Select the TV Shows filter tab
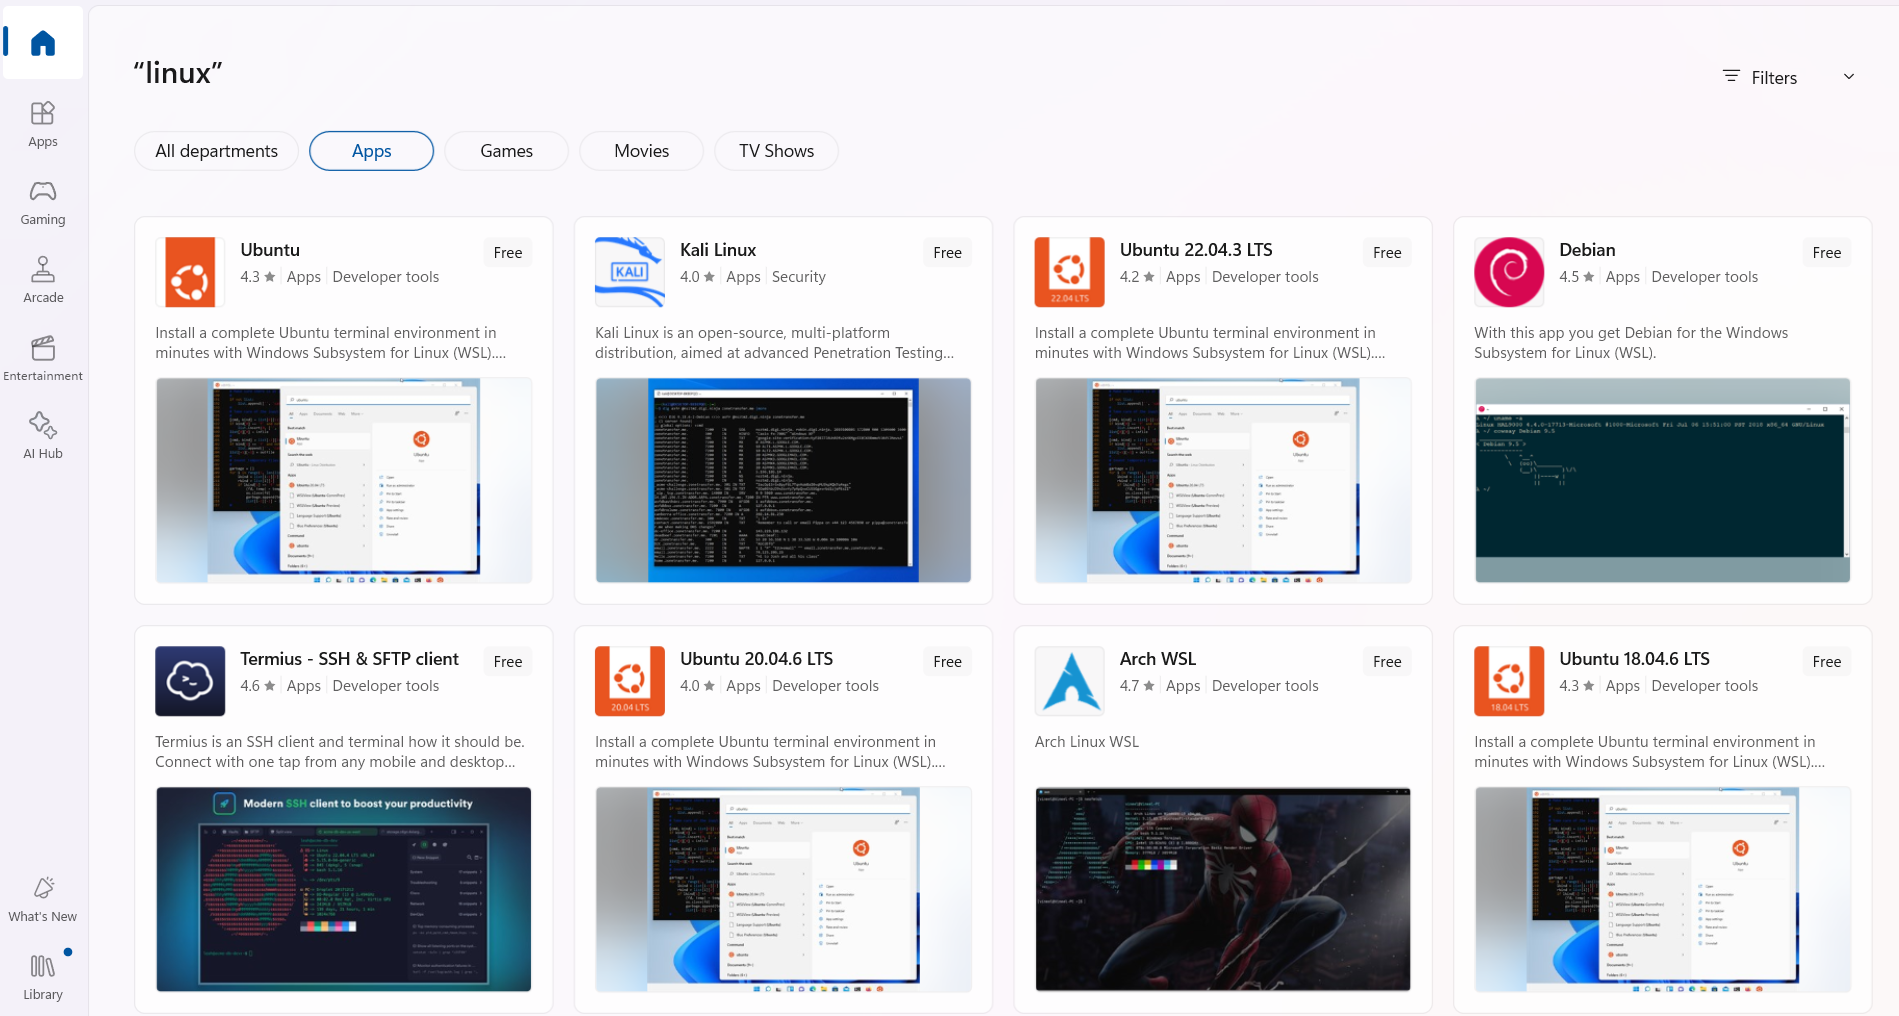Viewport: 1899px width, 1016px height. [x=777, y=151]
